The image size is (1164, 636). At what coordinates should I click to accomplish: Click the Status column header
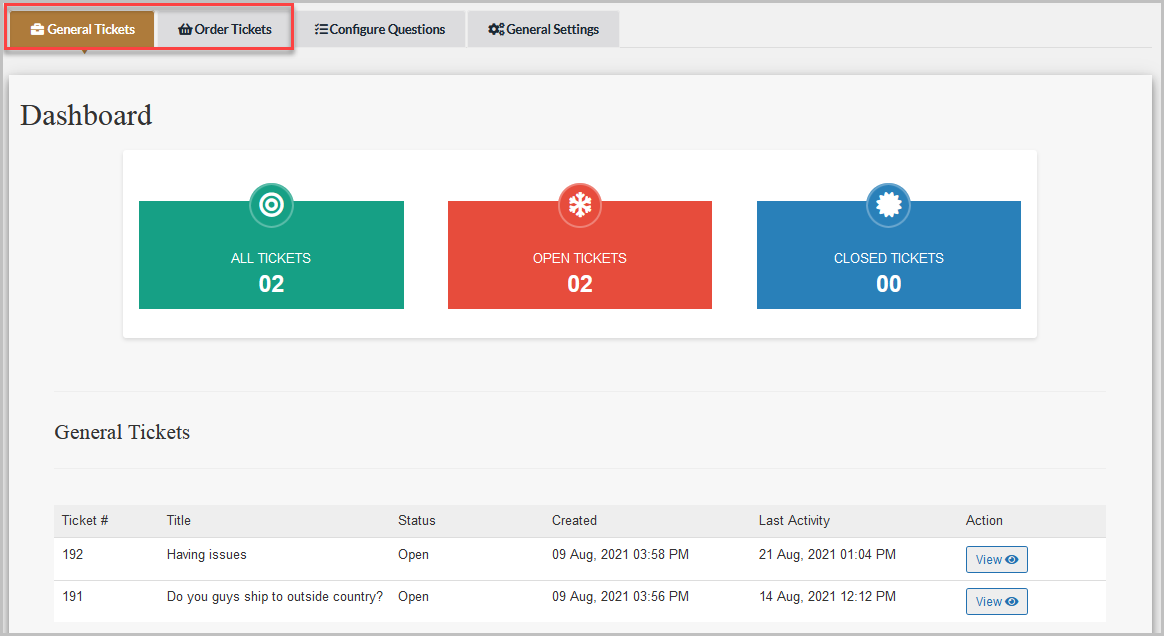click(416, 520)
